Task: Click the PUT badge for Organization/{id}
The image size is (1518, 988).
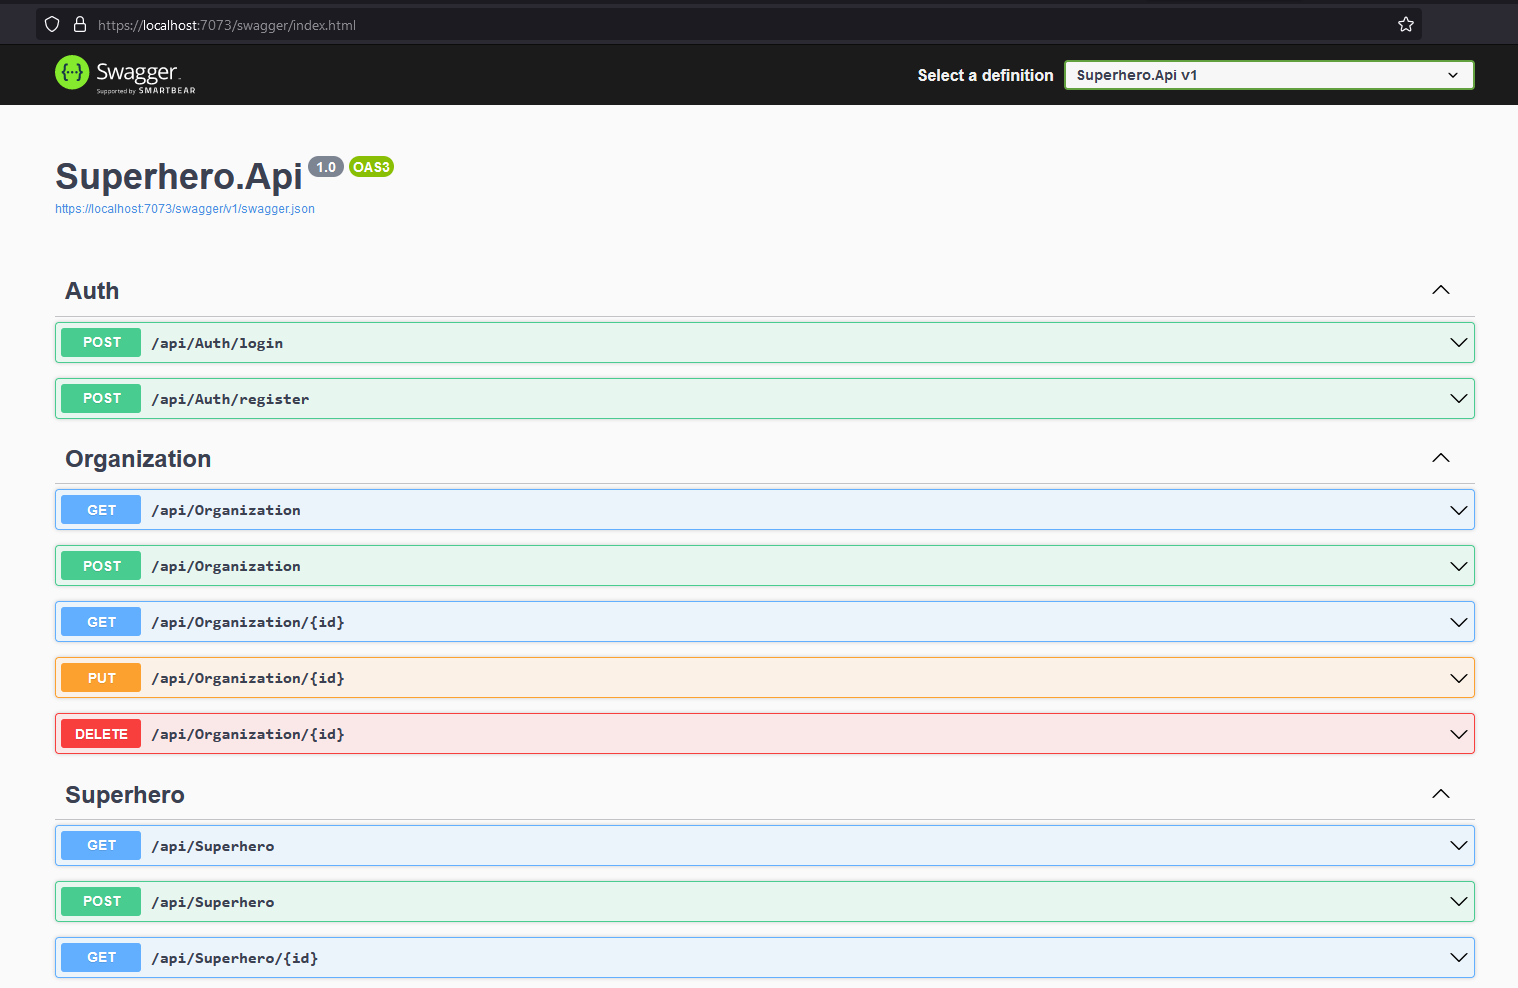Action: pyautogui.click(x=101, y=678)
